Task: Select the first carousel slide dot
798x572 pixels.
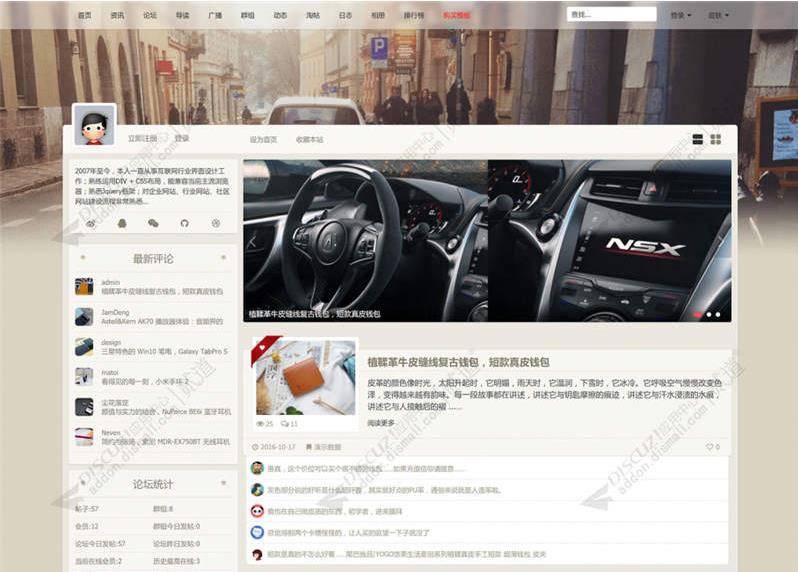Action: (698, 314)
